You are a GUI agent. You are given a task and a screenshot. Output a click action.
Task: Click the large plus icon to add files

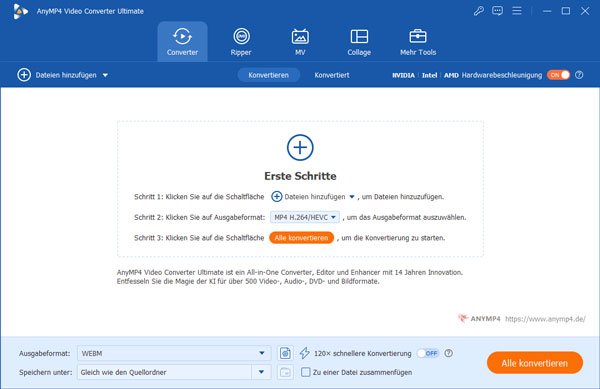click(300, 147)
